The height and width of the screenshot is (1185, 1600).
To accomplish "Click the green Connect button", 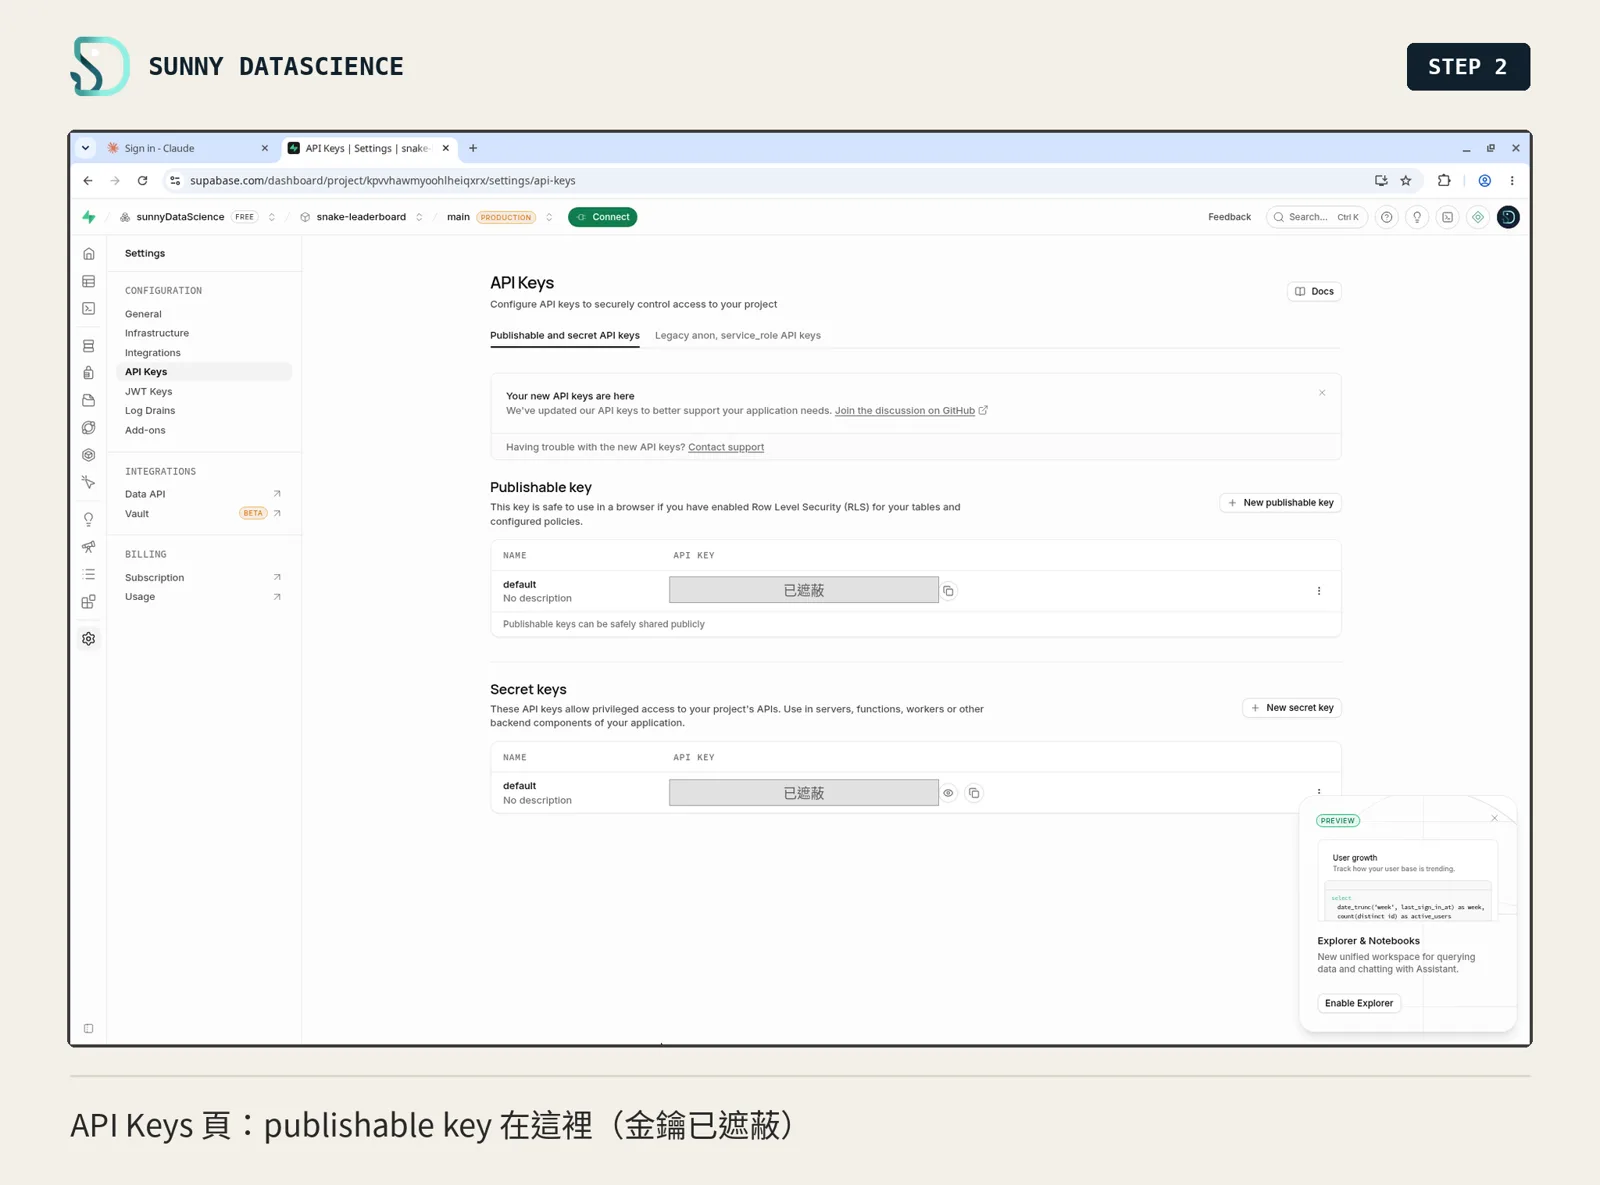I will [603, 217].
